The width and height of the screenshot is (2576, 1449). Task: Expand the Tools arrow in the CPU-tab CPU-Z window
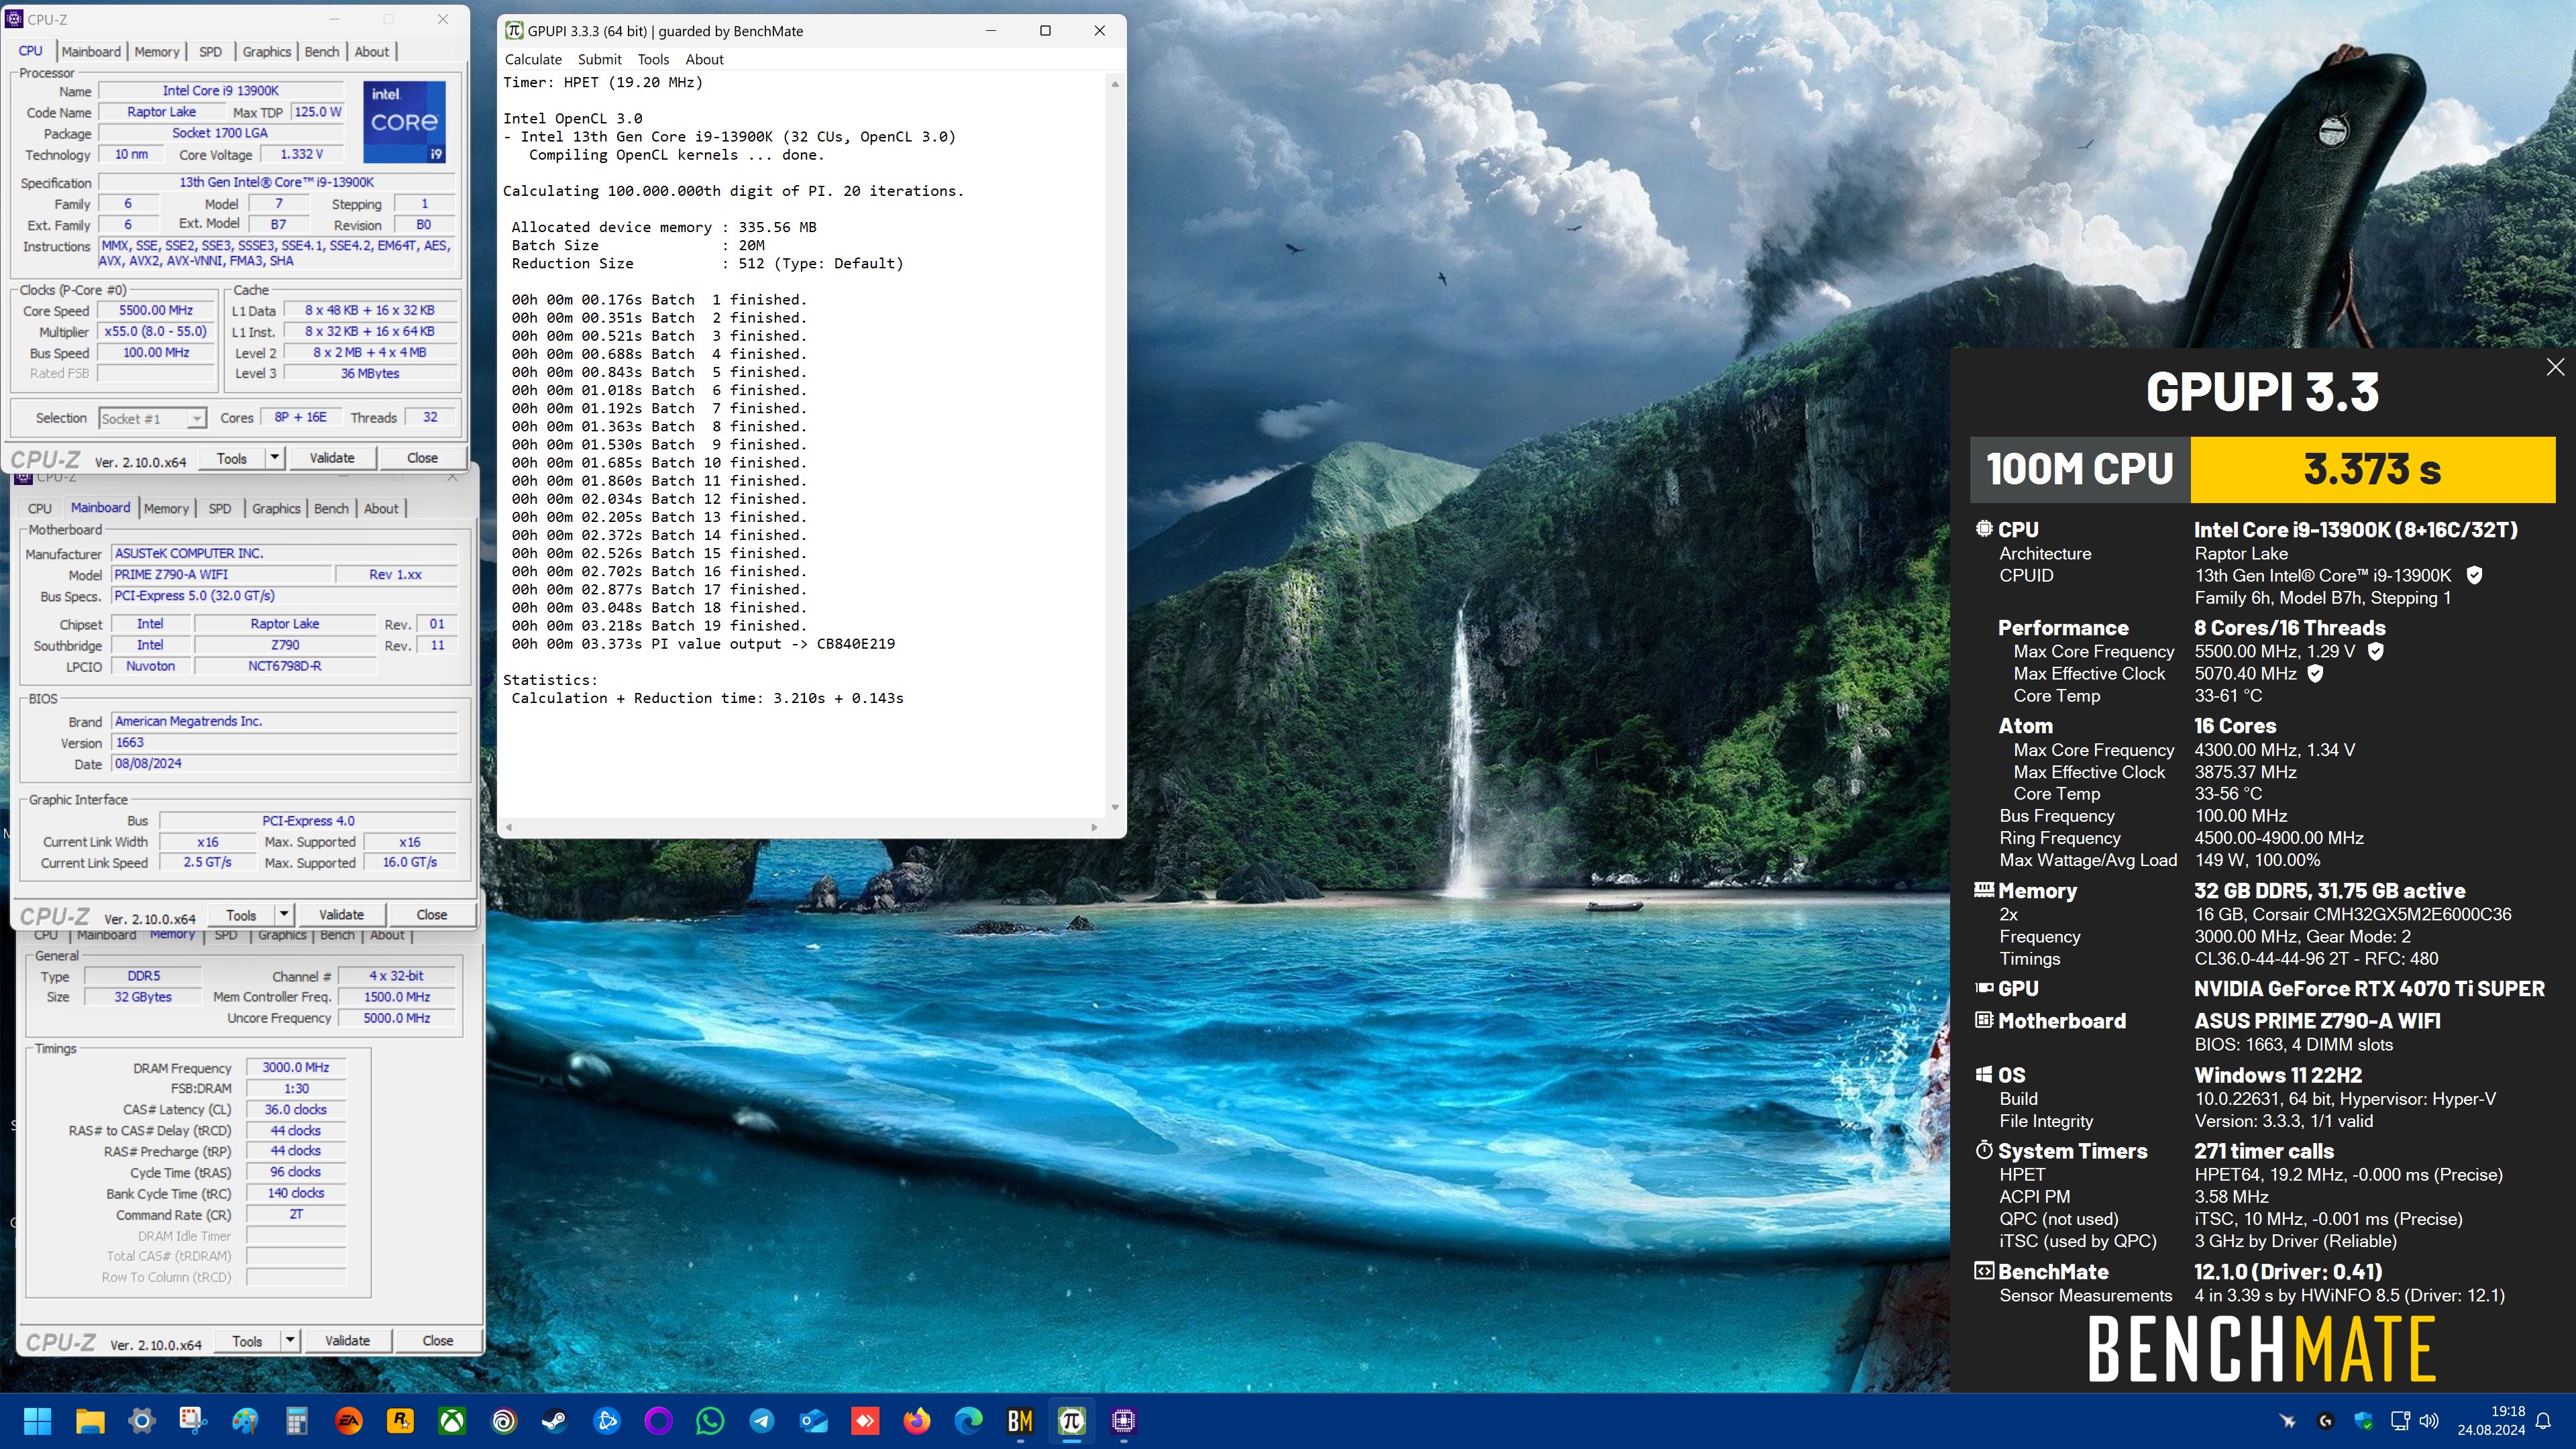click(275, 458)
